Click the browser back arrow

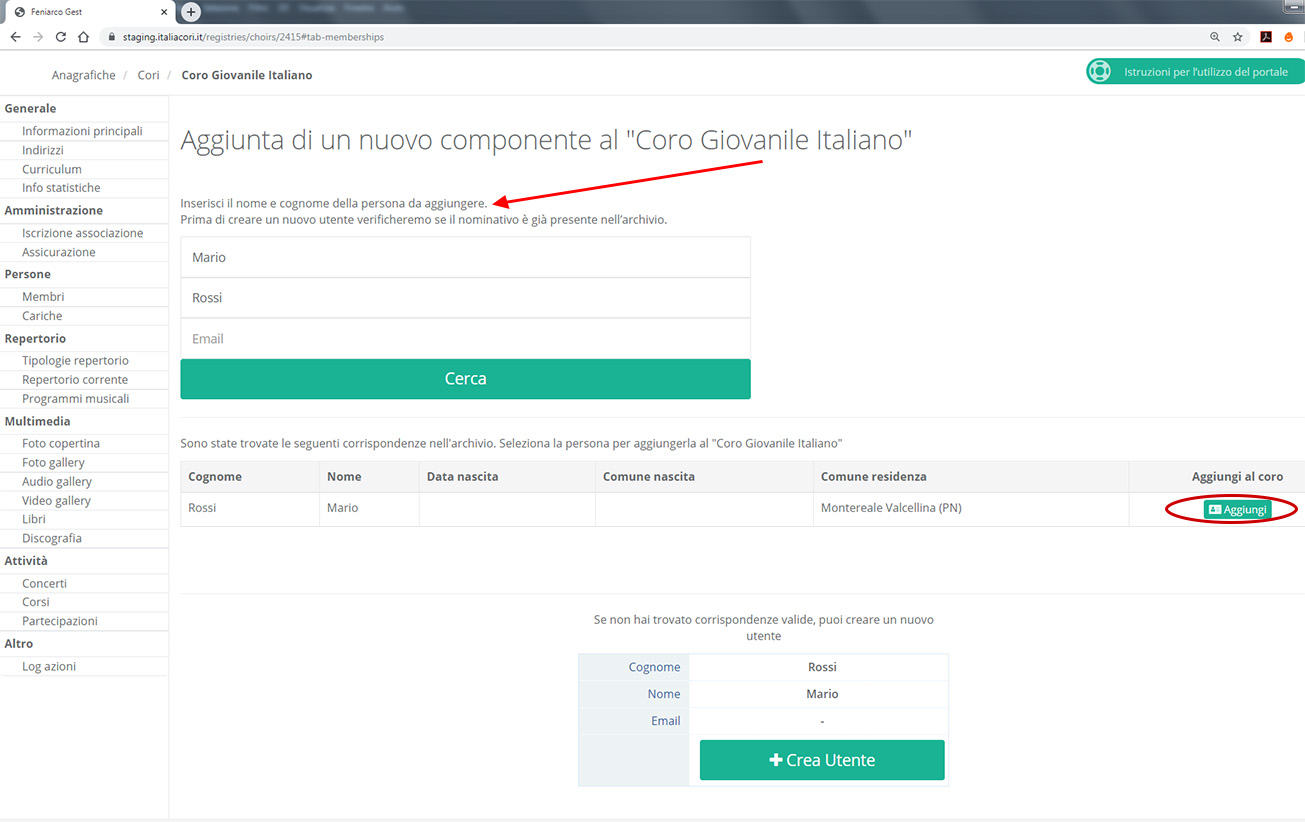click(x=15, y=37)
